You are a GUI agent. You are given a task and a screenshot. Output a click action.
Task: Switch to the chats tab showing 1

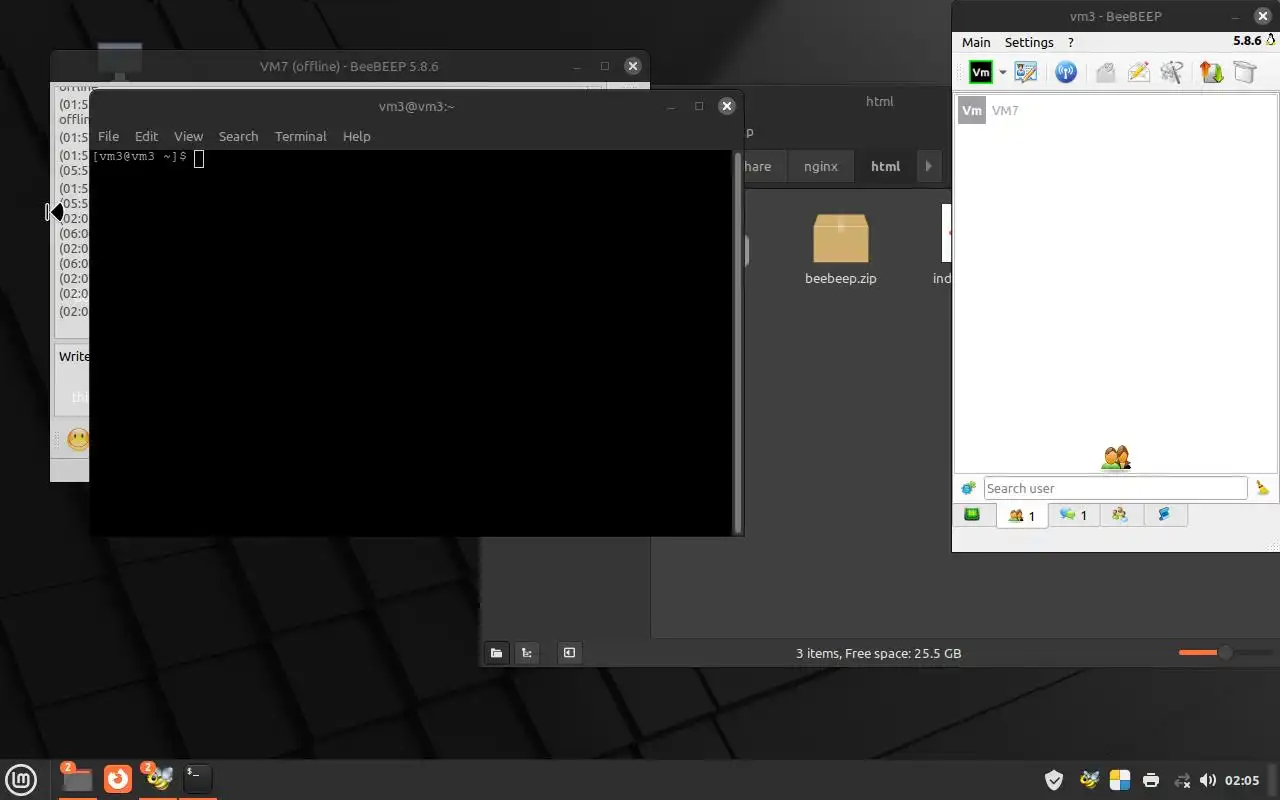[x=1074, y=515]
